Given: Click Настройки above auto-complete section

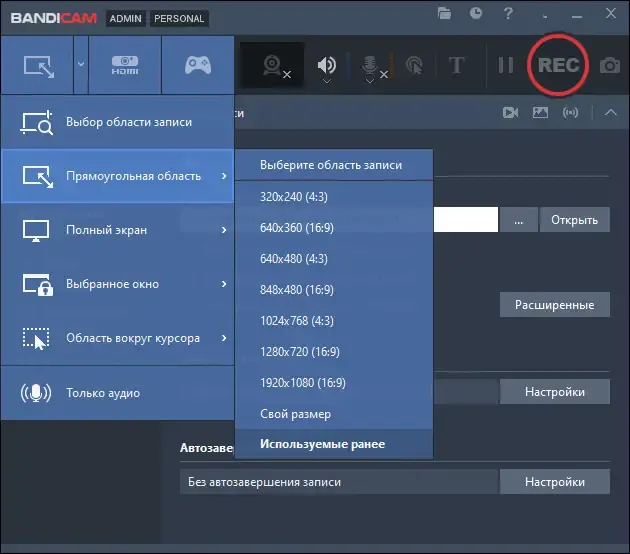Looking at the screenshot, I should click(x=554, y=392).
